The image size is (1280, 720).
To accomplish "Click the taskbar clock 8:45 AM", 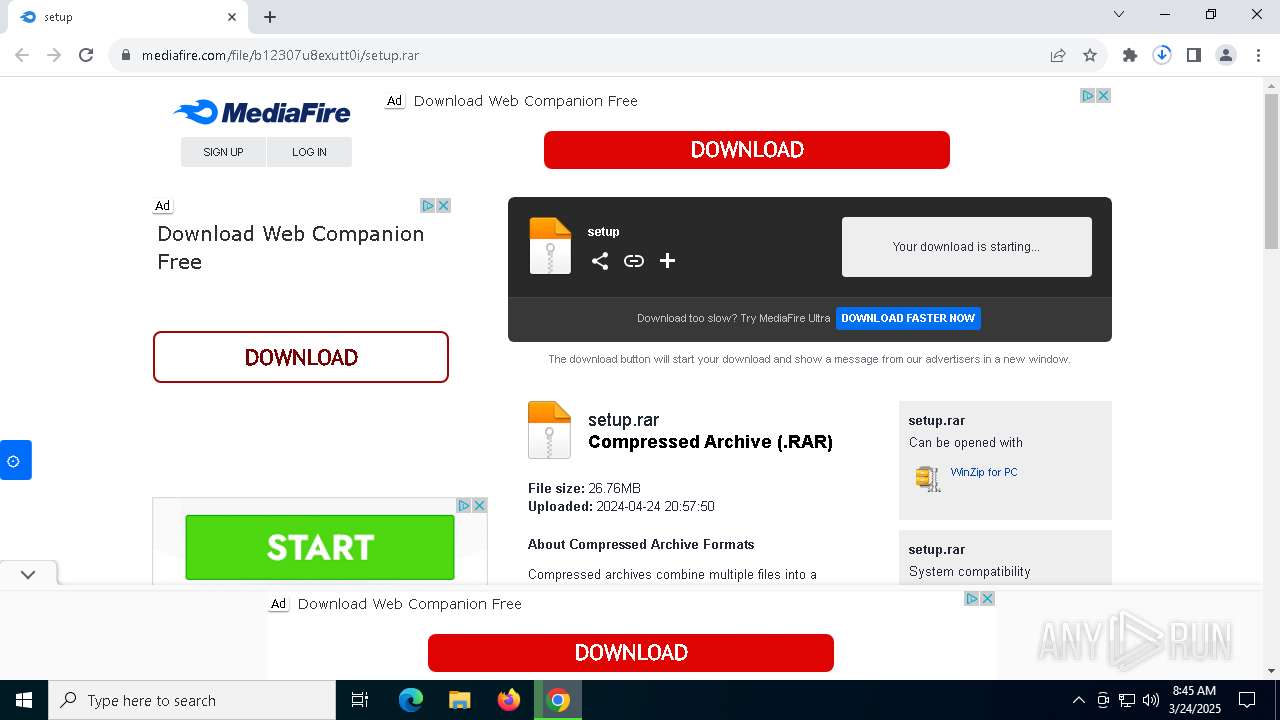I will [1195, 691].
